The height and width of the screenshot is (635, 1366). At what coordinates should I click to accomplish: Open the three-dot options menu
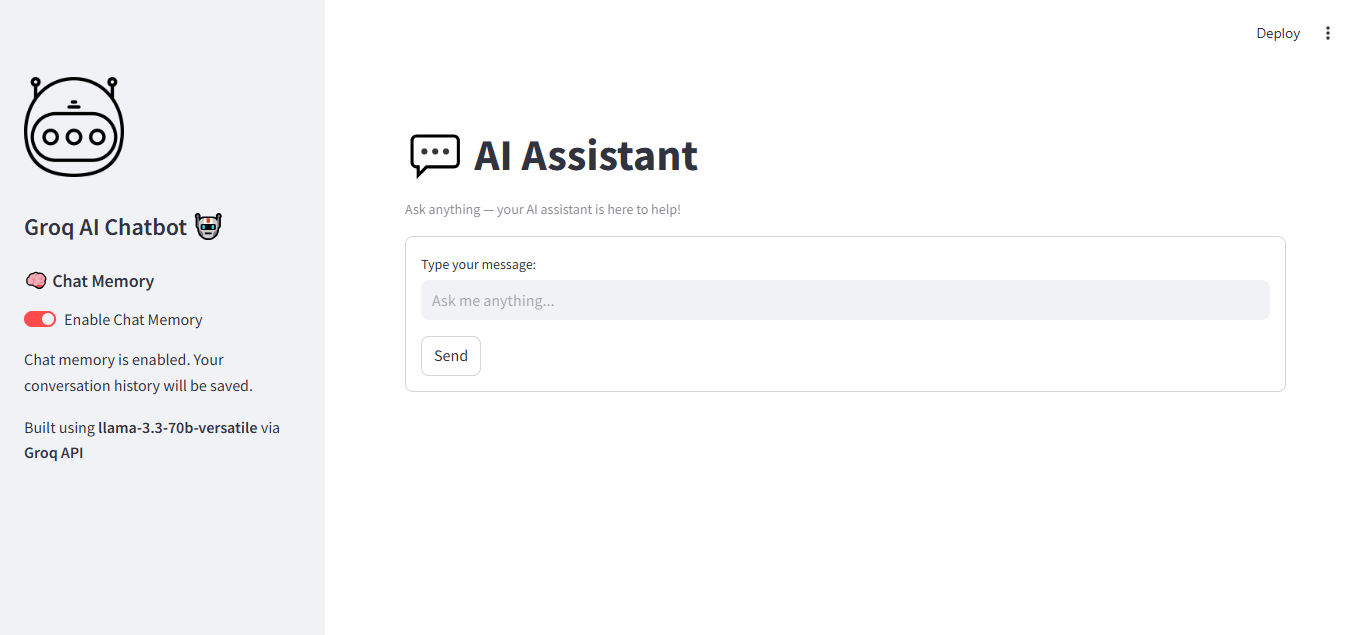(x=1328, y=32)
